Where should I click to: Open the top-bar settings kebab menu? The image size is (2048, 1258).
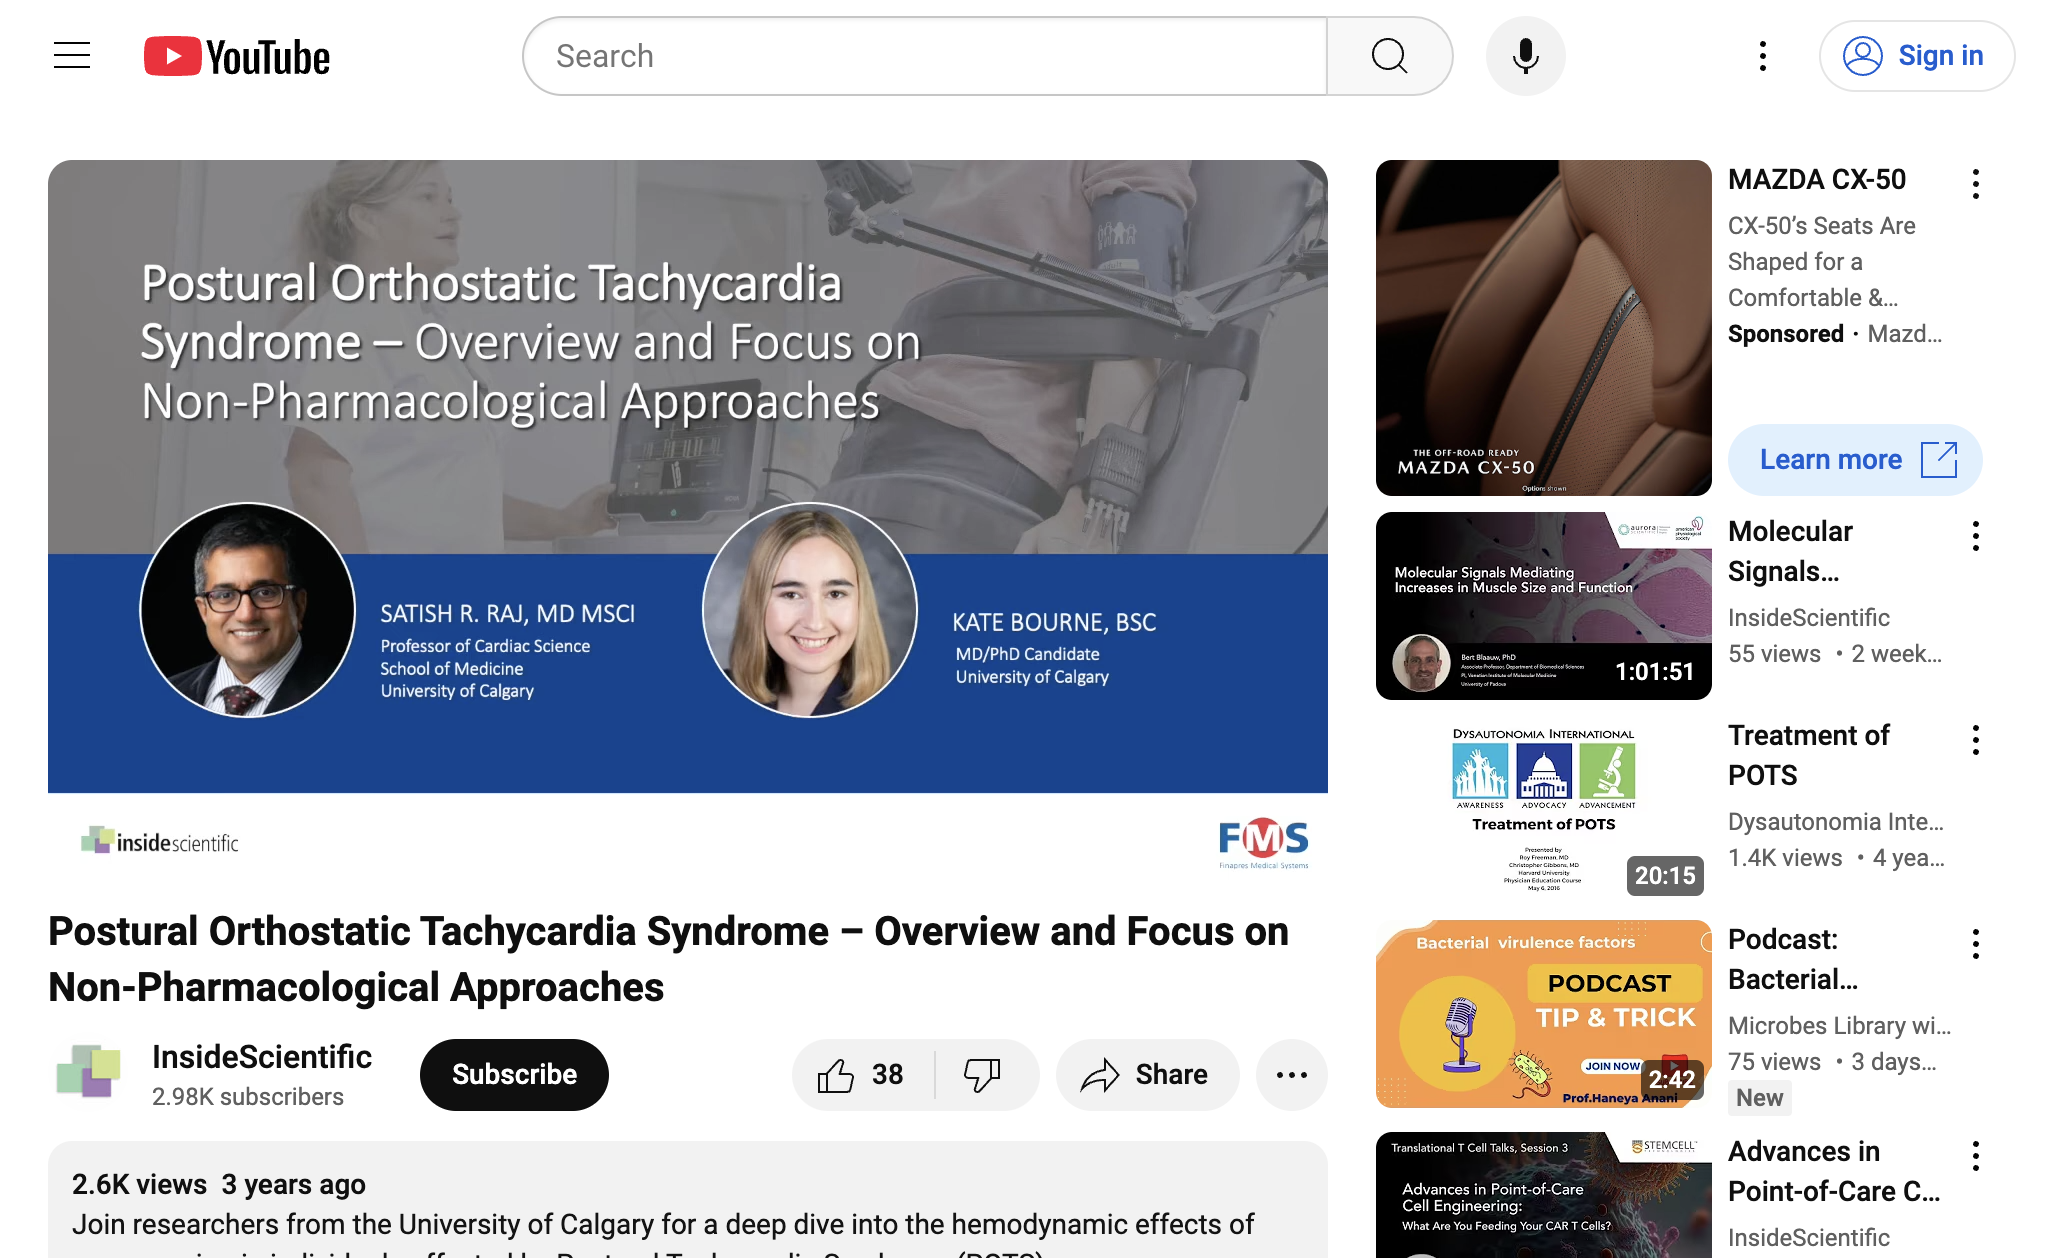[1763, 56]
